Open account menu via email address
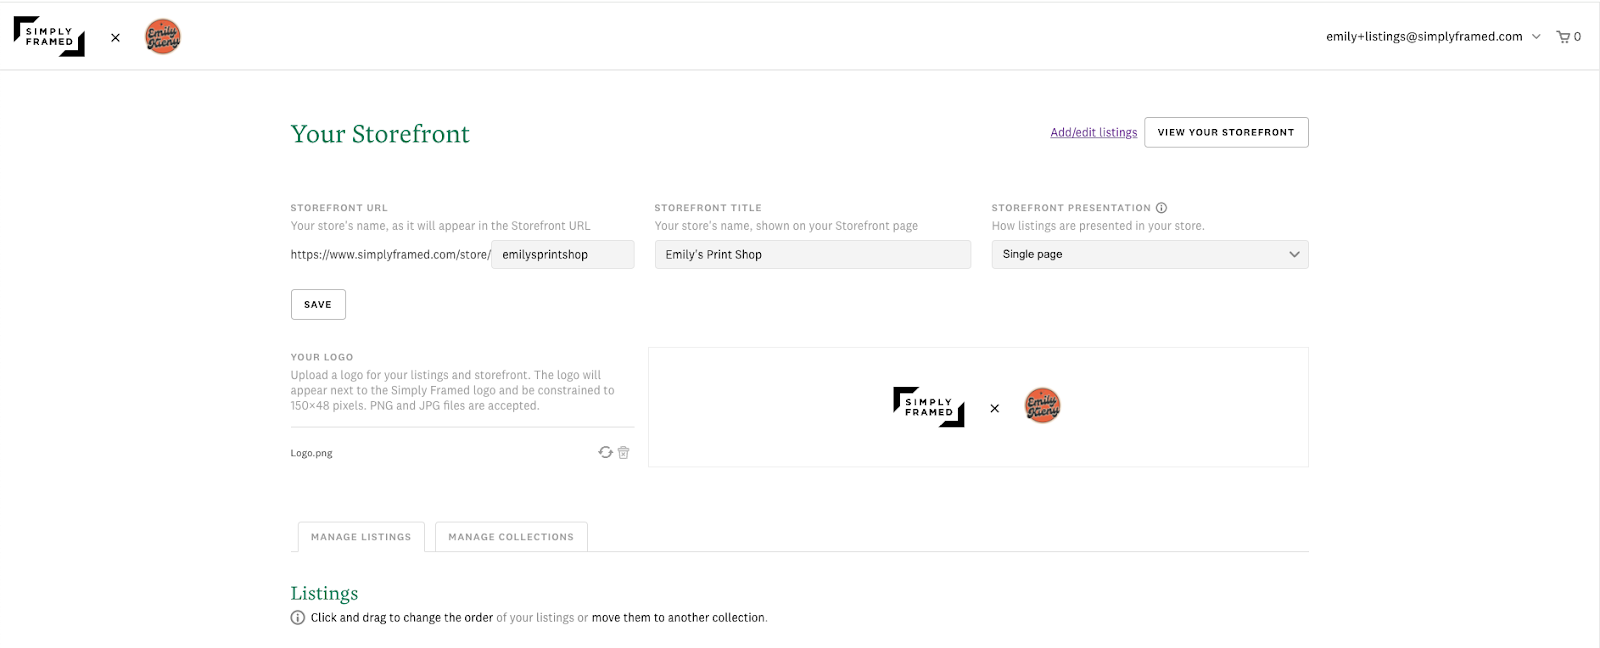This screenshot has width=1600, height=648. click(1424, 37)
